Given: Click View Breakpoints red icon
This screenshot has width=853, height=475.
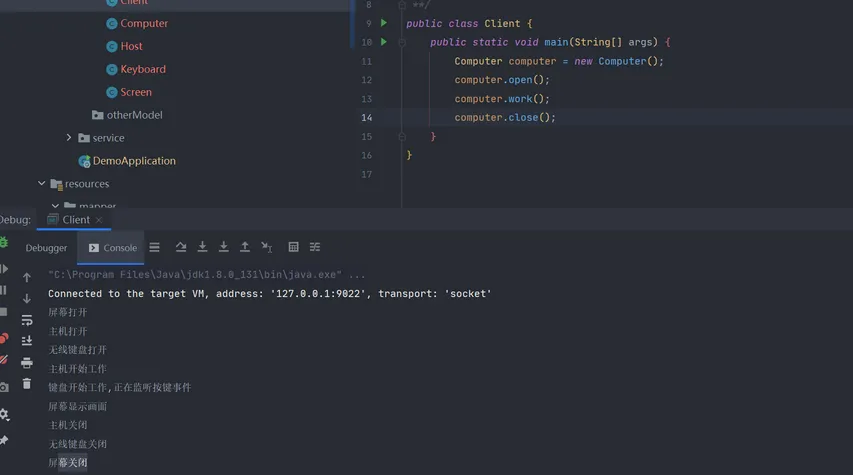Looking at the screenshot, I should [4, 338].
